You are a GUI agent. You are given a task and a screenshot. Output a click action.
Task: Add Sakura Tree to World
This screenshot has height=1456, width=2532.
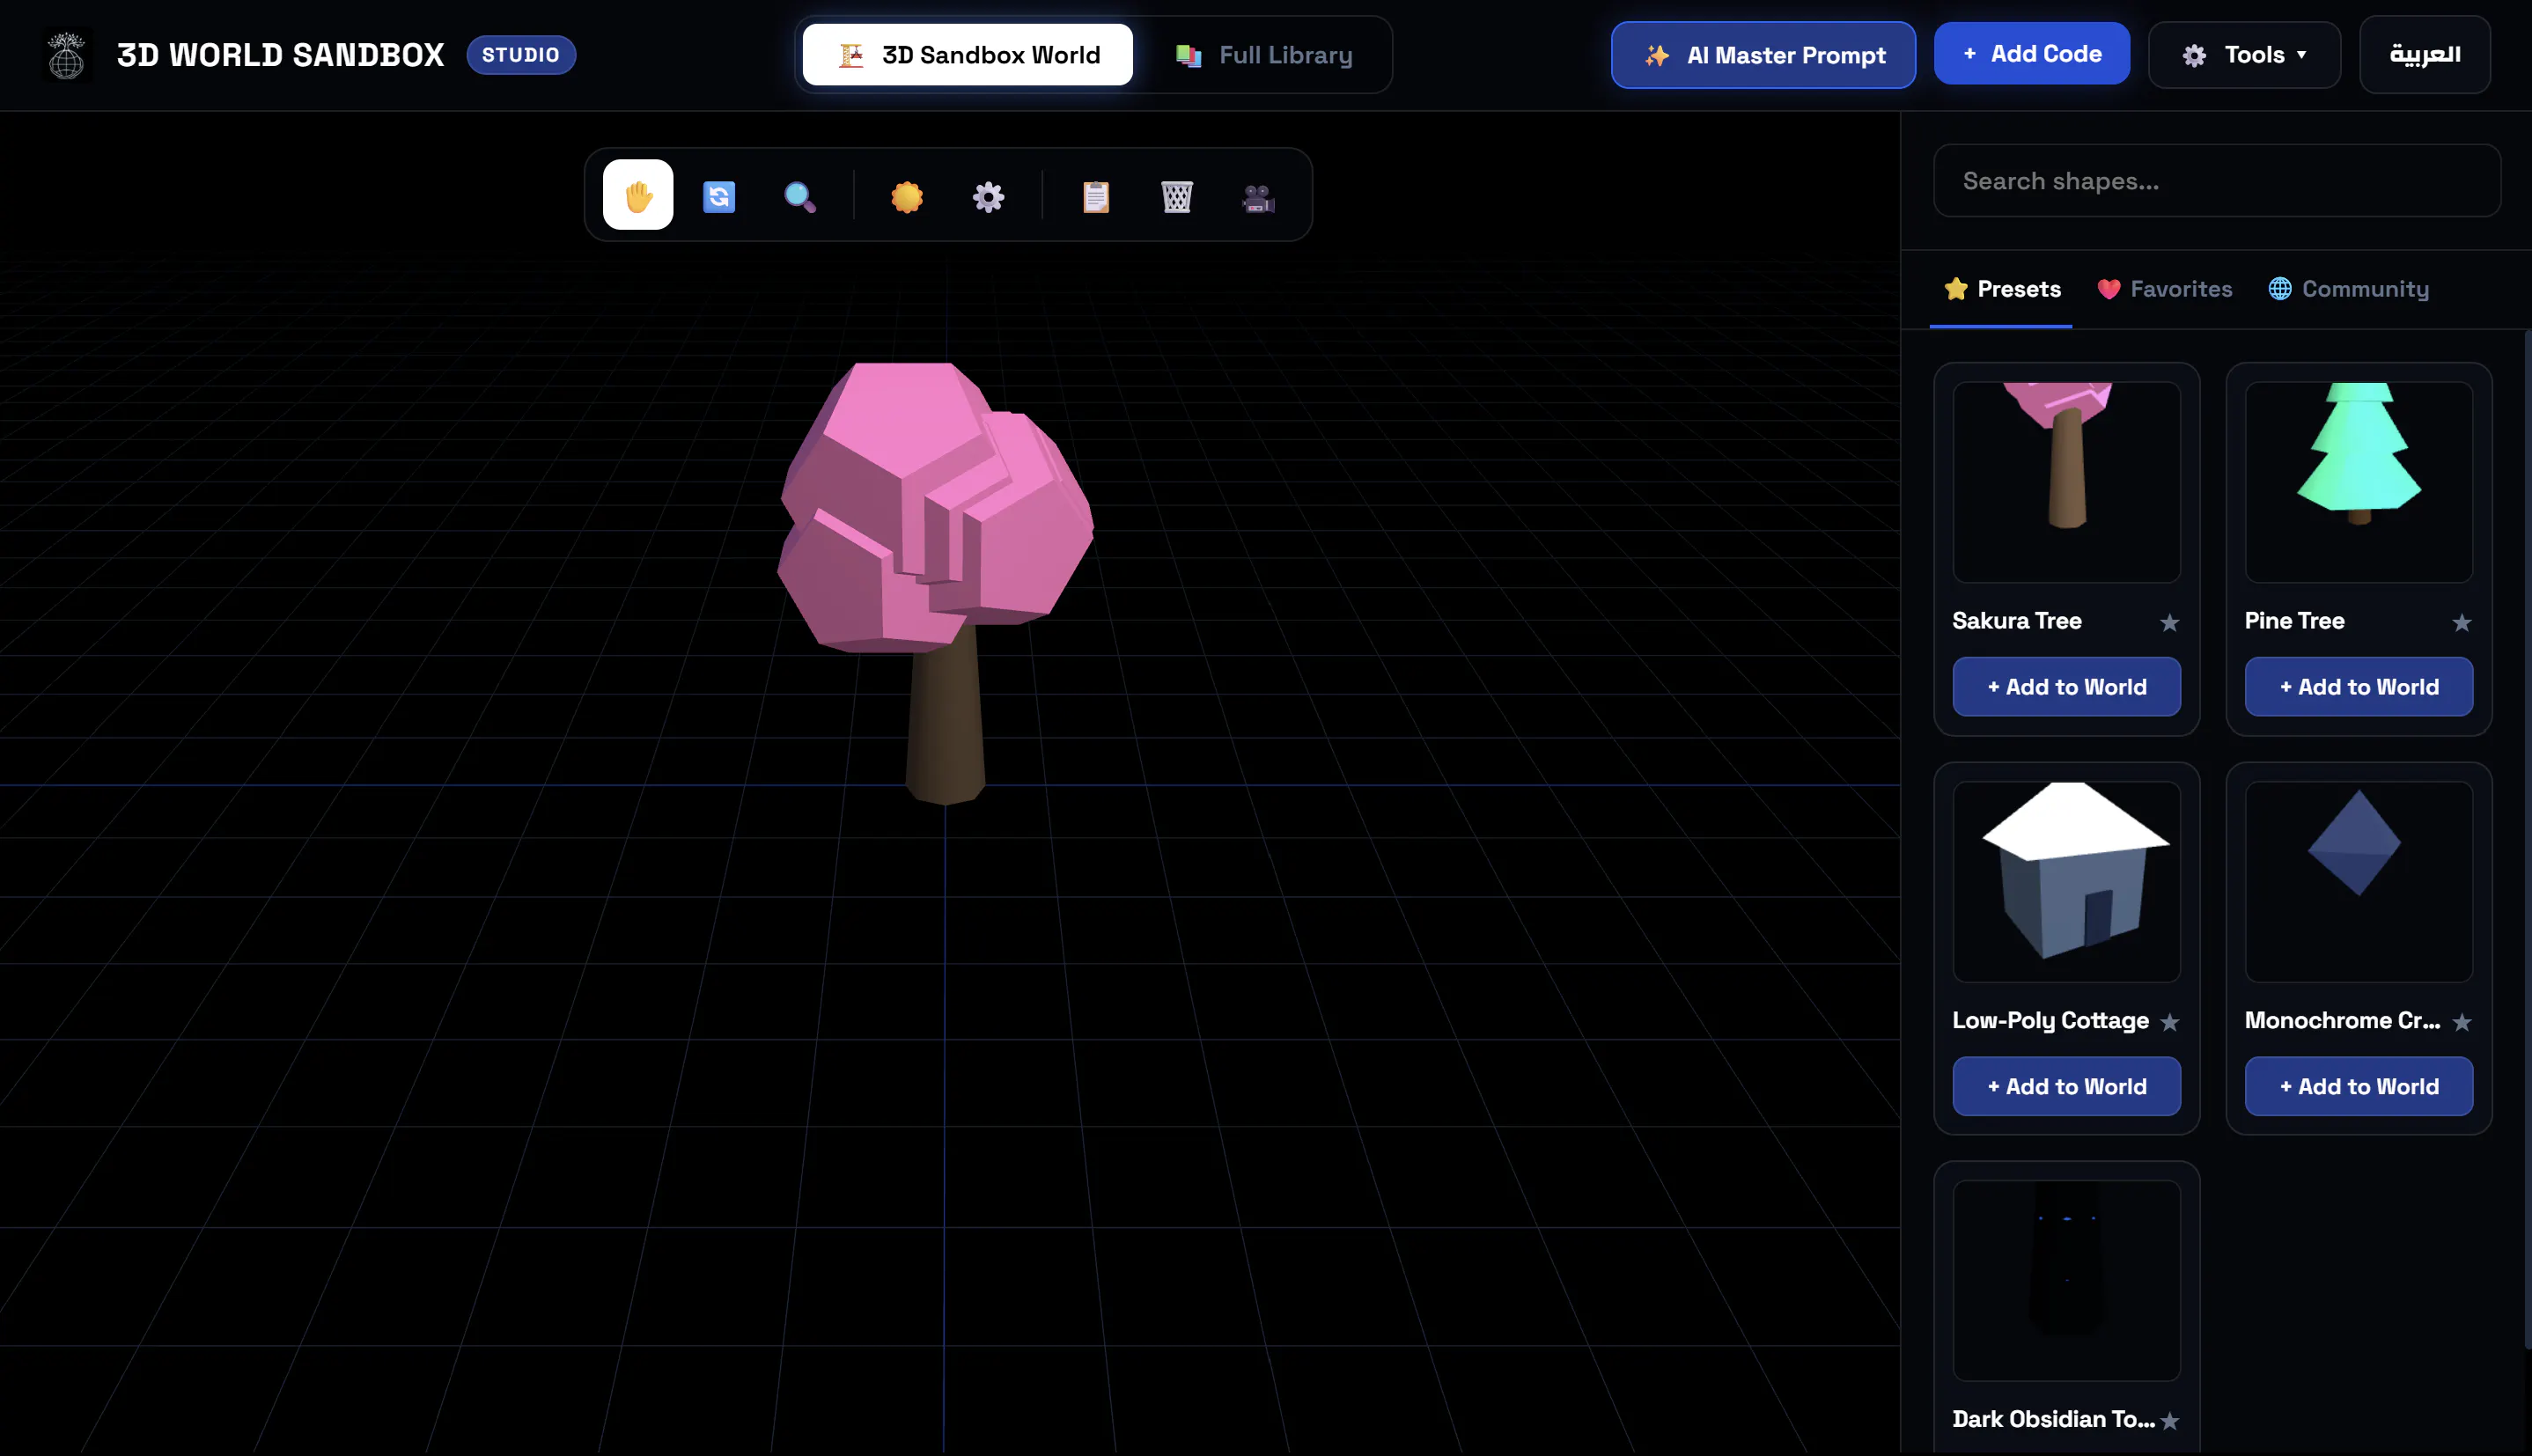(x=2066, y=687)
